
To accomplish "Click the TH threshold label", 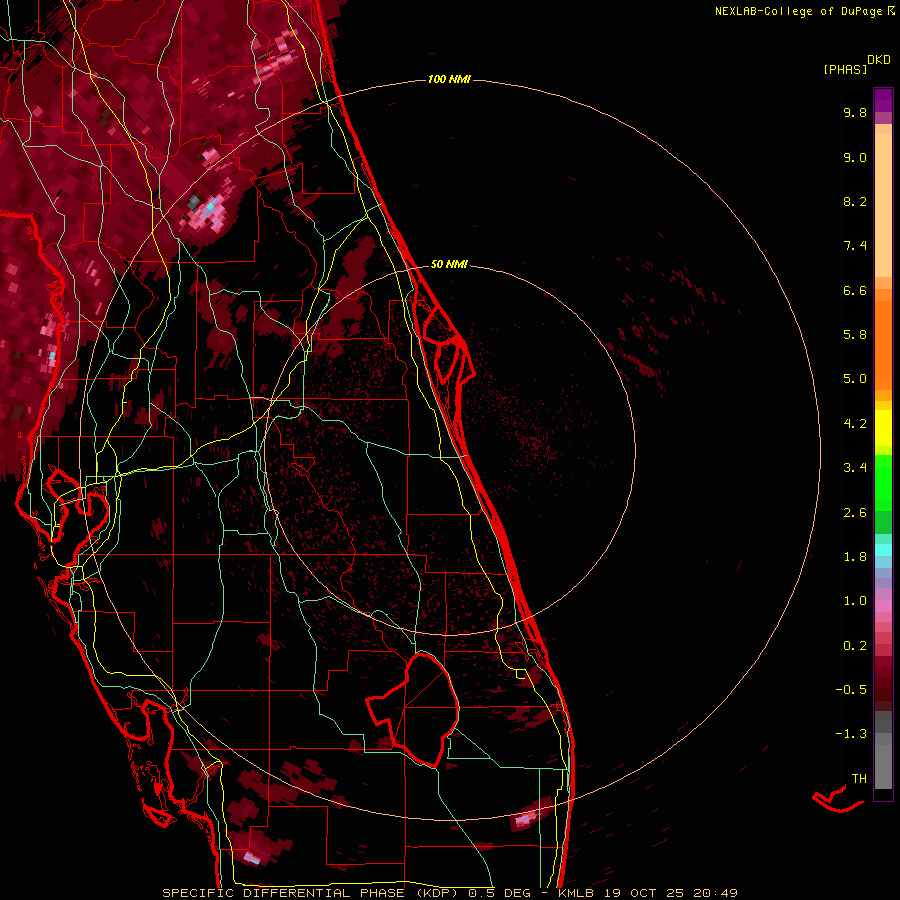I will tap(859, 779).
